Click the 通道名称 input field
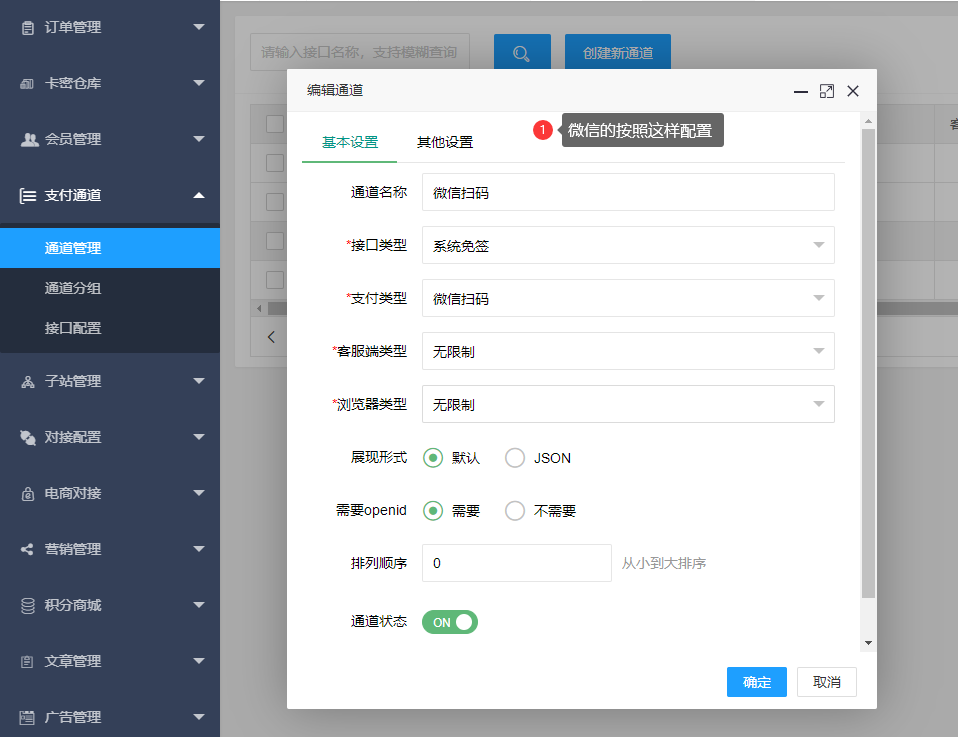Screen dimensions: 958x737 pyautogui.click(x=628, y=192)
